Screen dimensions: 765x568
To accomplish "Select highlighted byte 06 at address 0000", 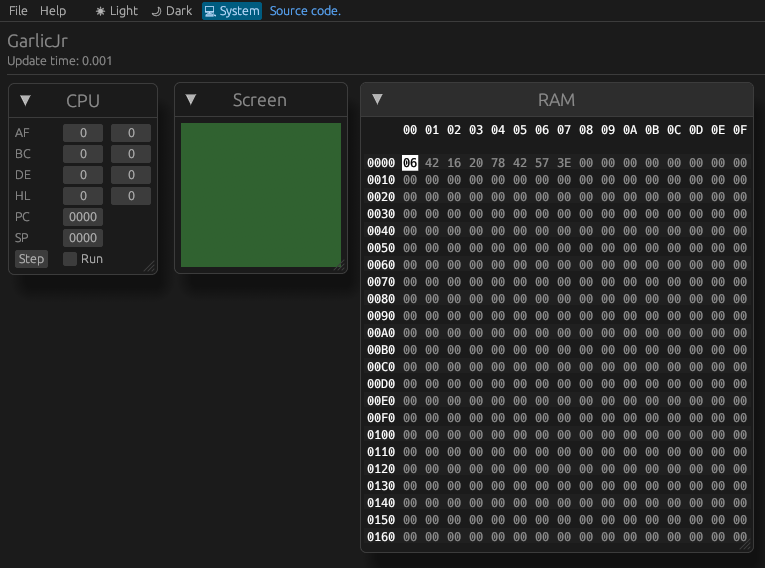I will tap(410, 162).
